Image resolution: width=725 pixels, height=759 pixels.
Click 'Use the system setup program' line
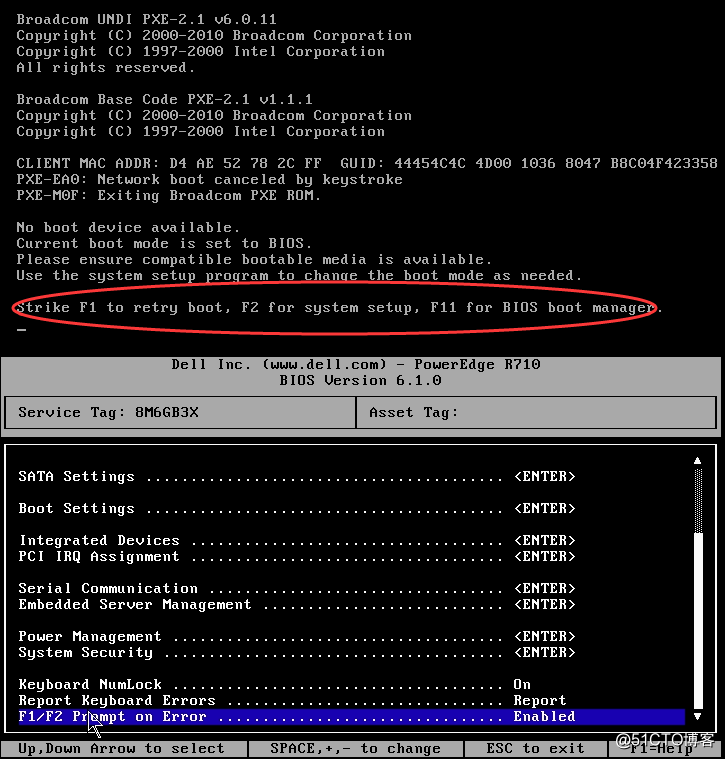point(299,275)
